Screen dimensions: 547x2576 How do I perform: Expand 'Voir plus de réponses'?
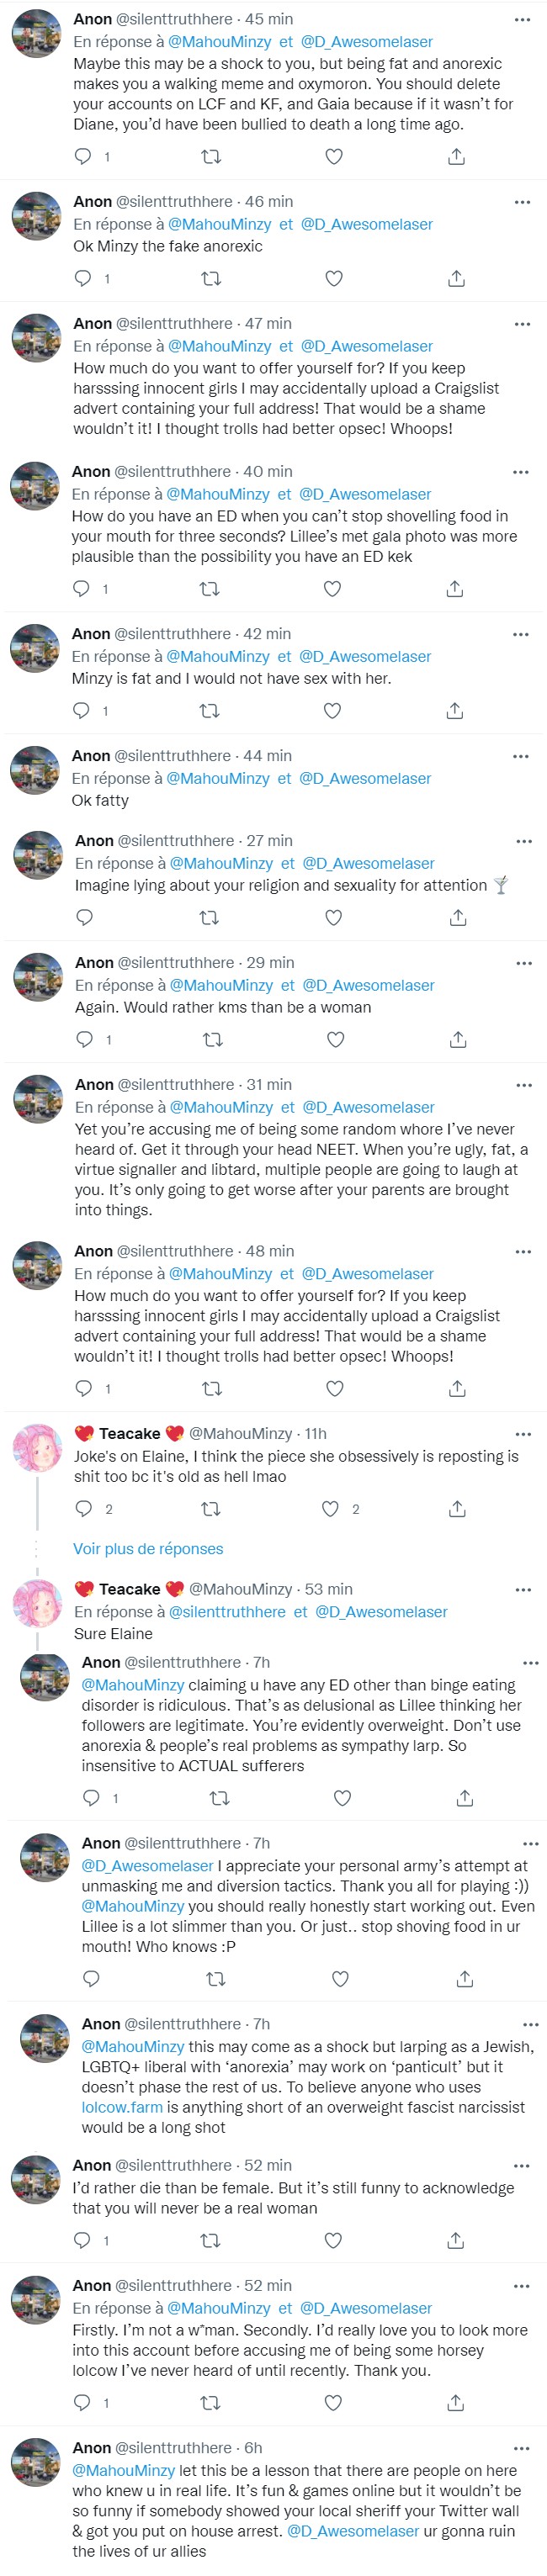[x=148, y=1548]
